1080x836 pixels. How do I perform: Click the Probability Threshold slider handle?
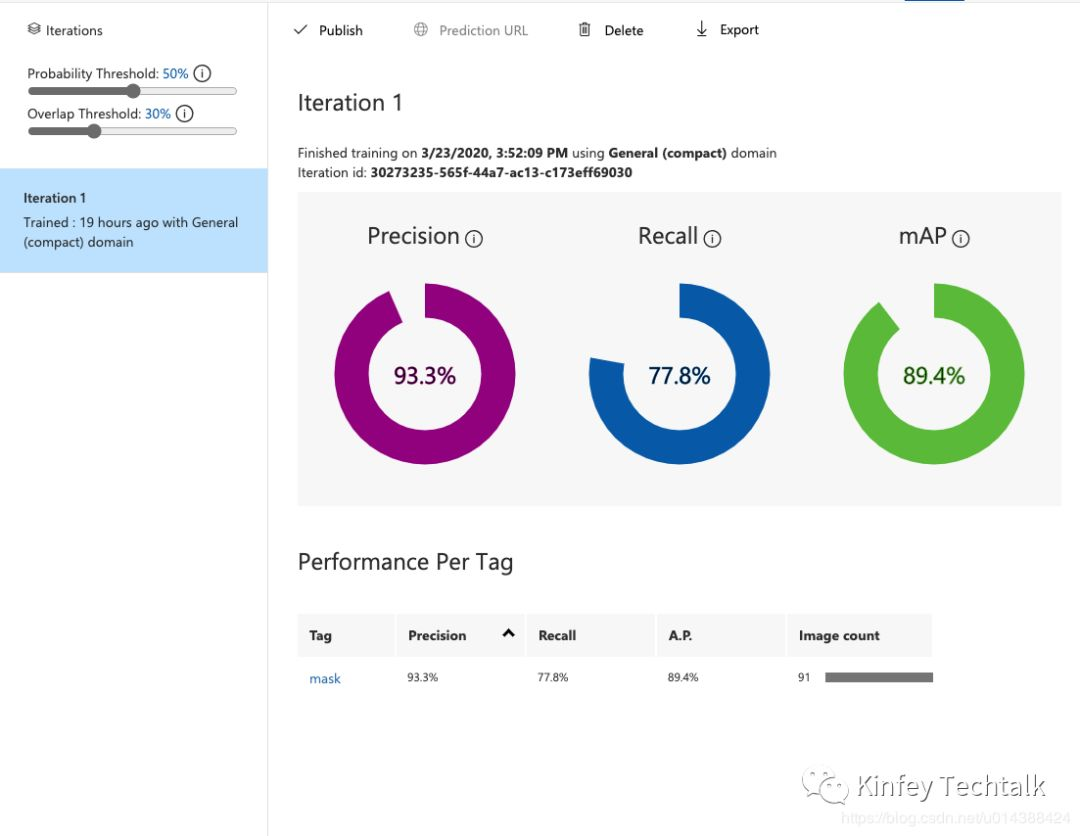(133, 91)
